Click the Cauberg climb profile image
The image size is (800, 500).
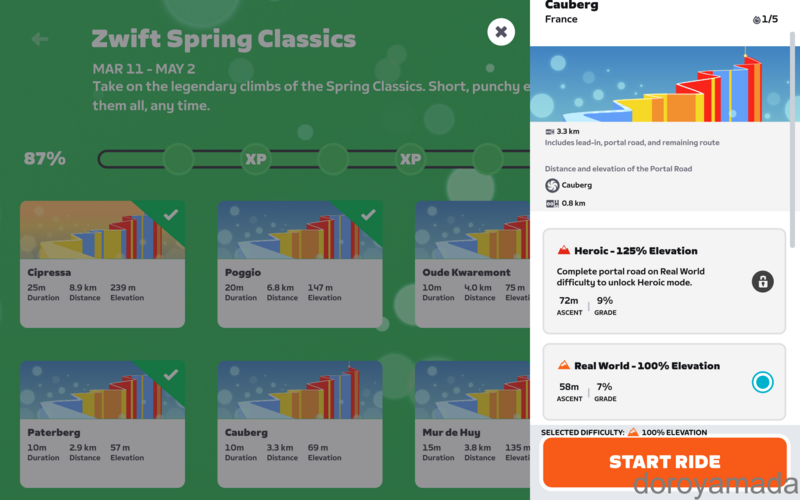(665, 84)
